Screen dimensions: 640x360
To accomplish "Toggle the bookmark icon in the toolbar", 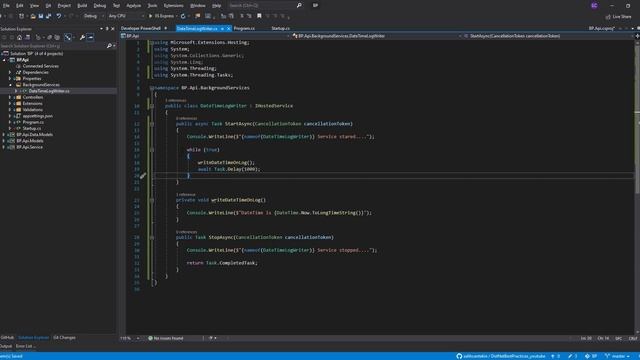I will click(x=259, y=16).
